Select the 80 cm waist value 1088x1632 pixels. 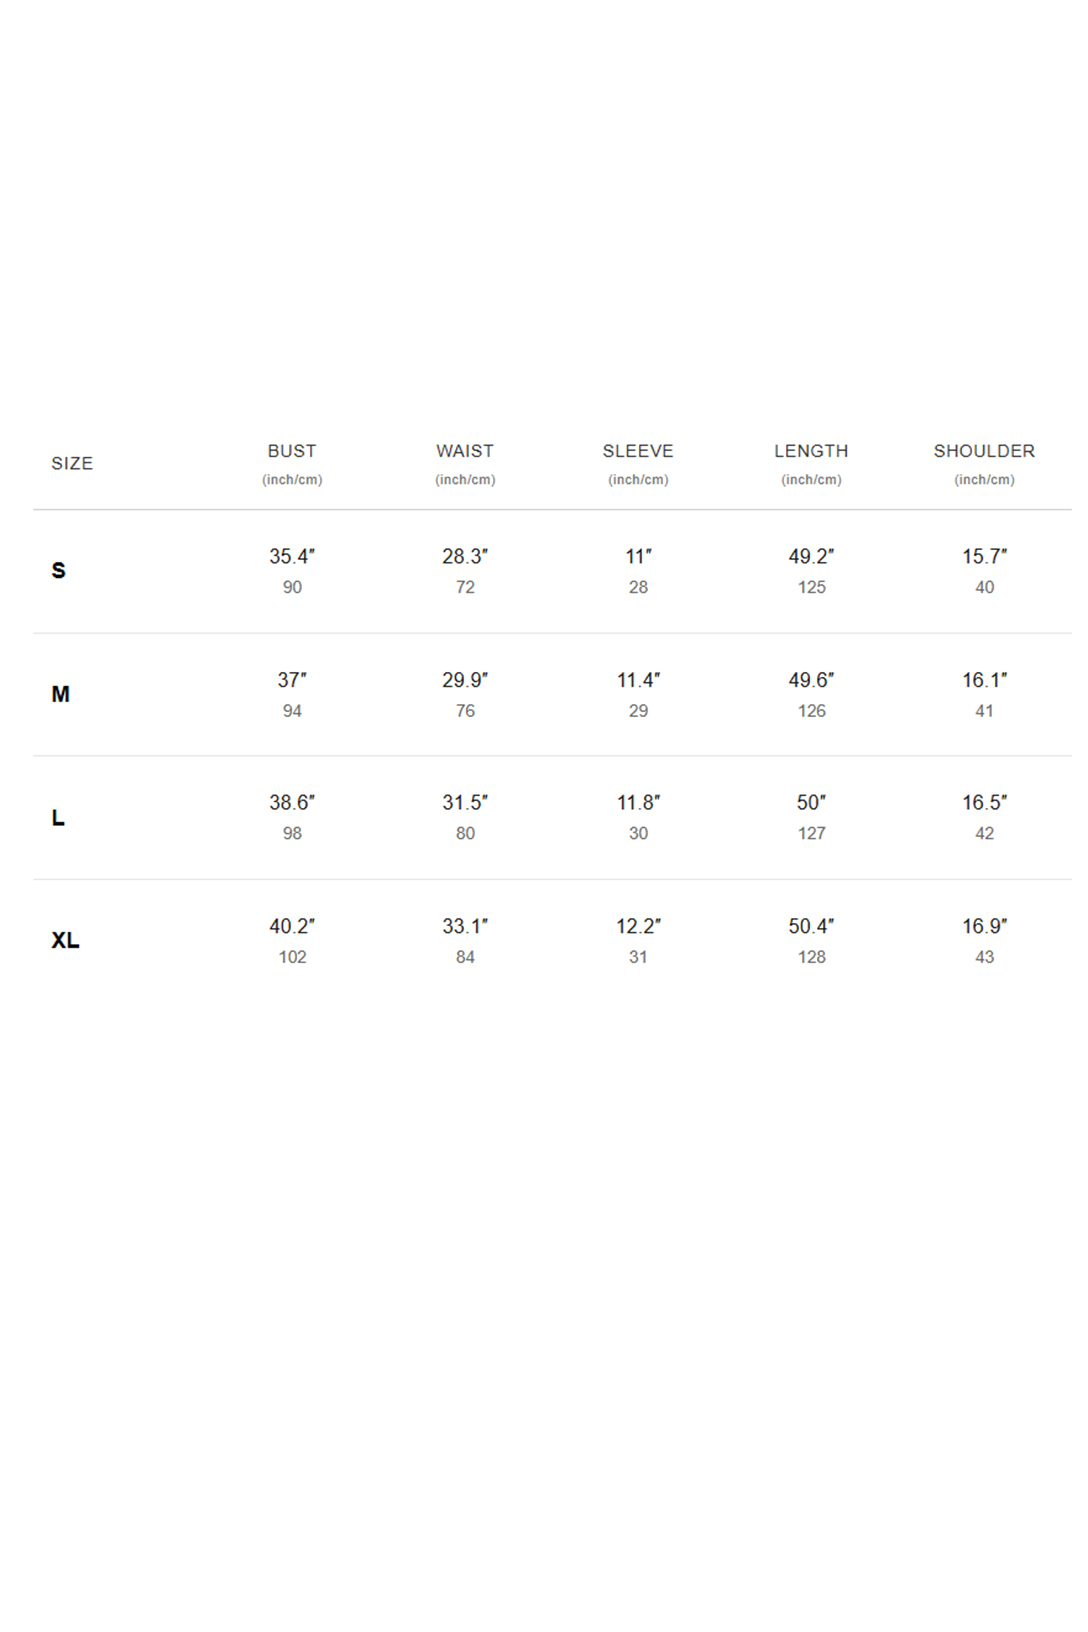(465, 833)
